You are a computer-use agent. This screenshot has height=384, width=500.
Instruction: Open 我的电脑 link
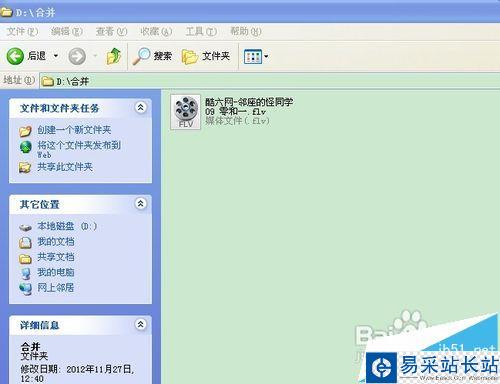pyautogui.click(x=56, y=272)
